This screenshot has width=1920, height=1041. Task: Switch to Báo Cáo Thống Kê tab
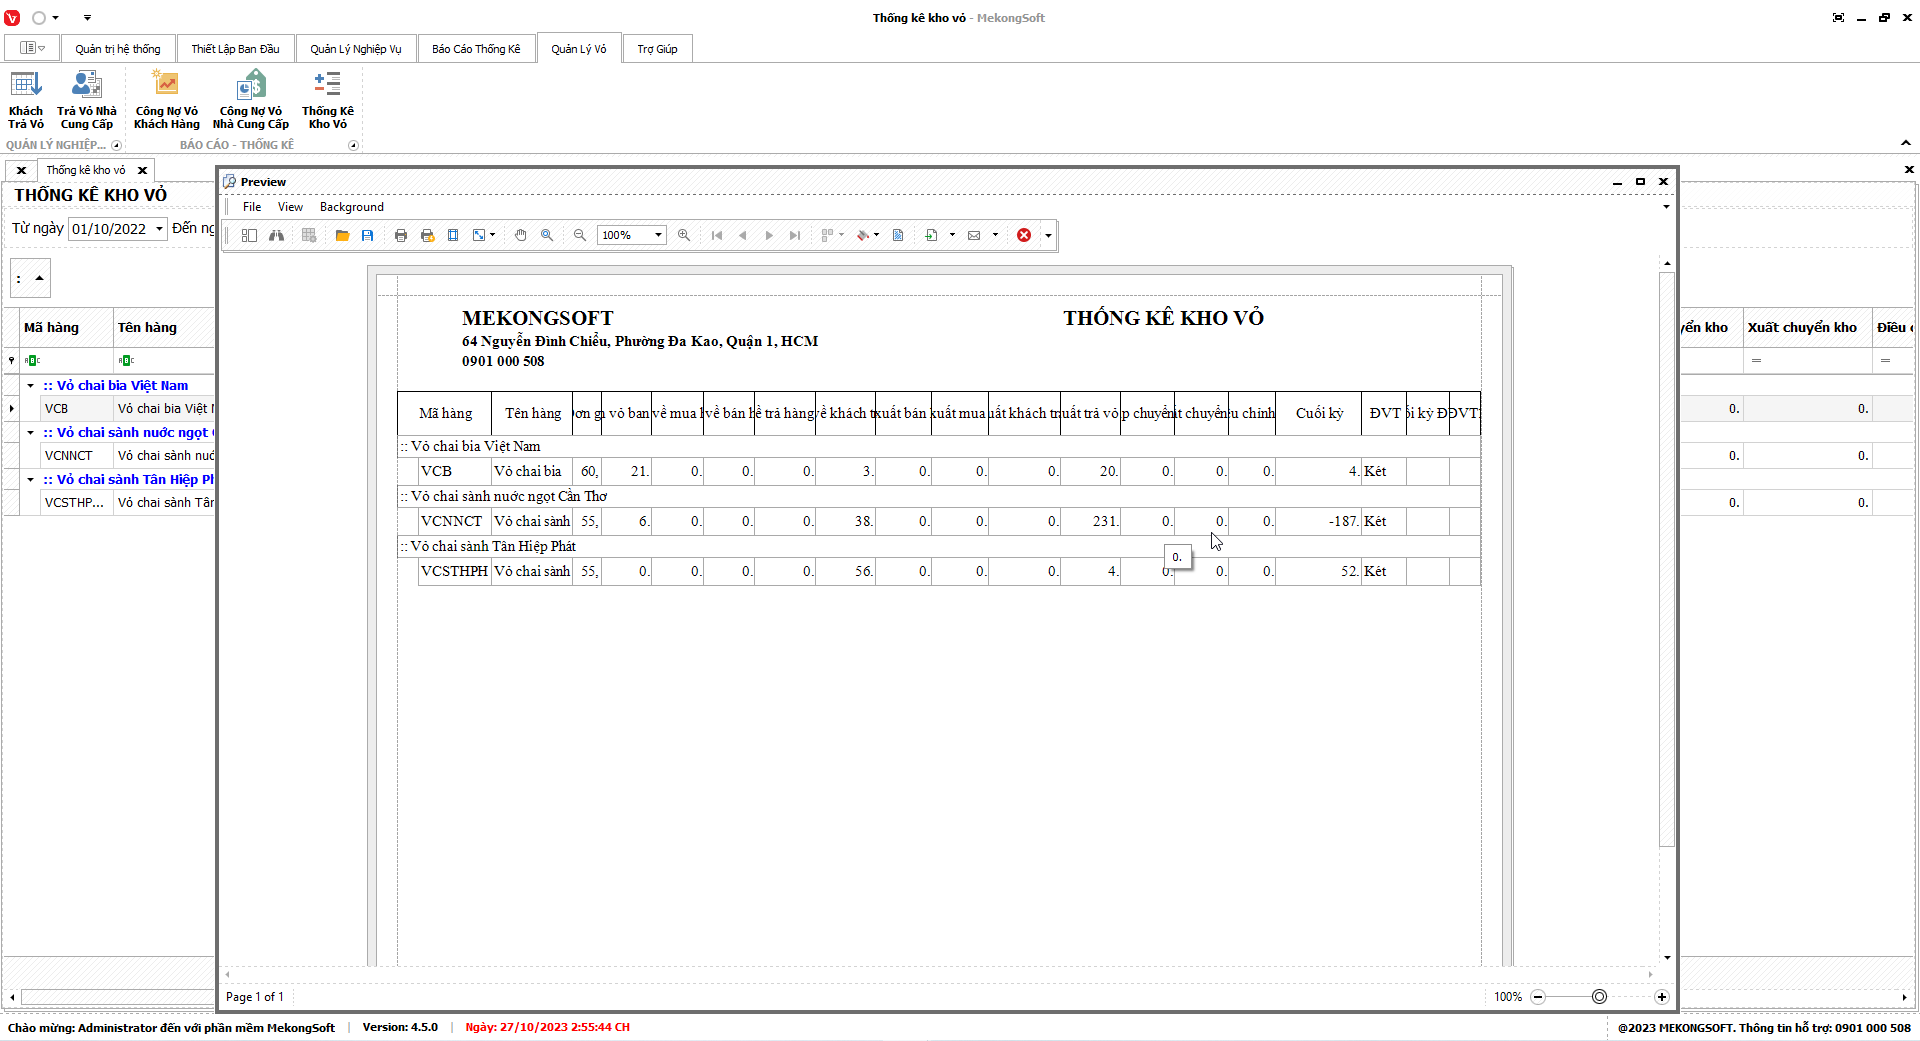point(476,49)
